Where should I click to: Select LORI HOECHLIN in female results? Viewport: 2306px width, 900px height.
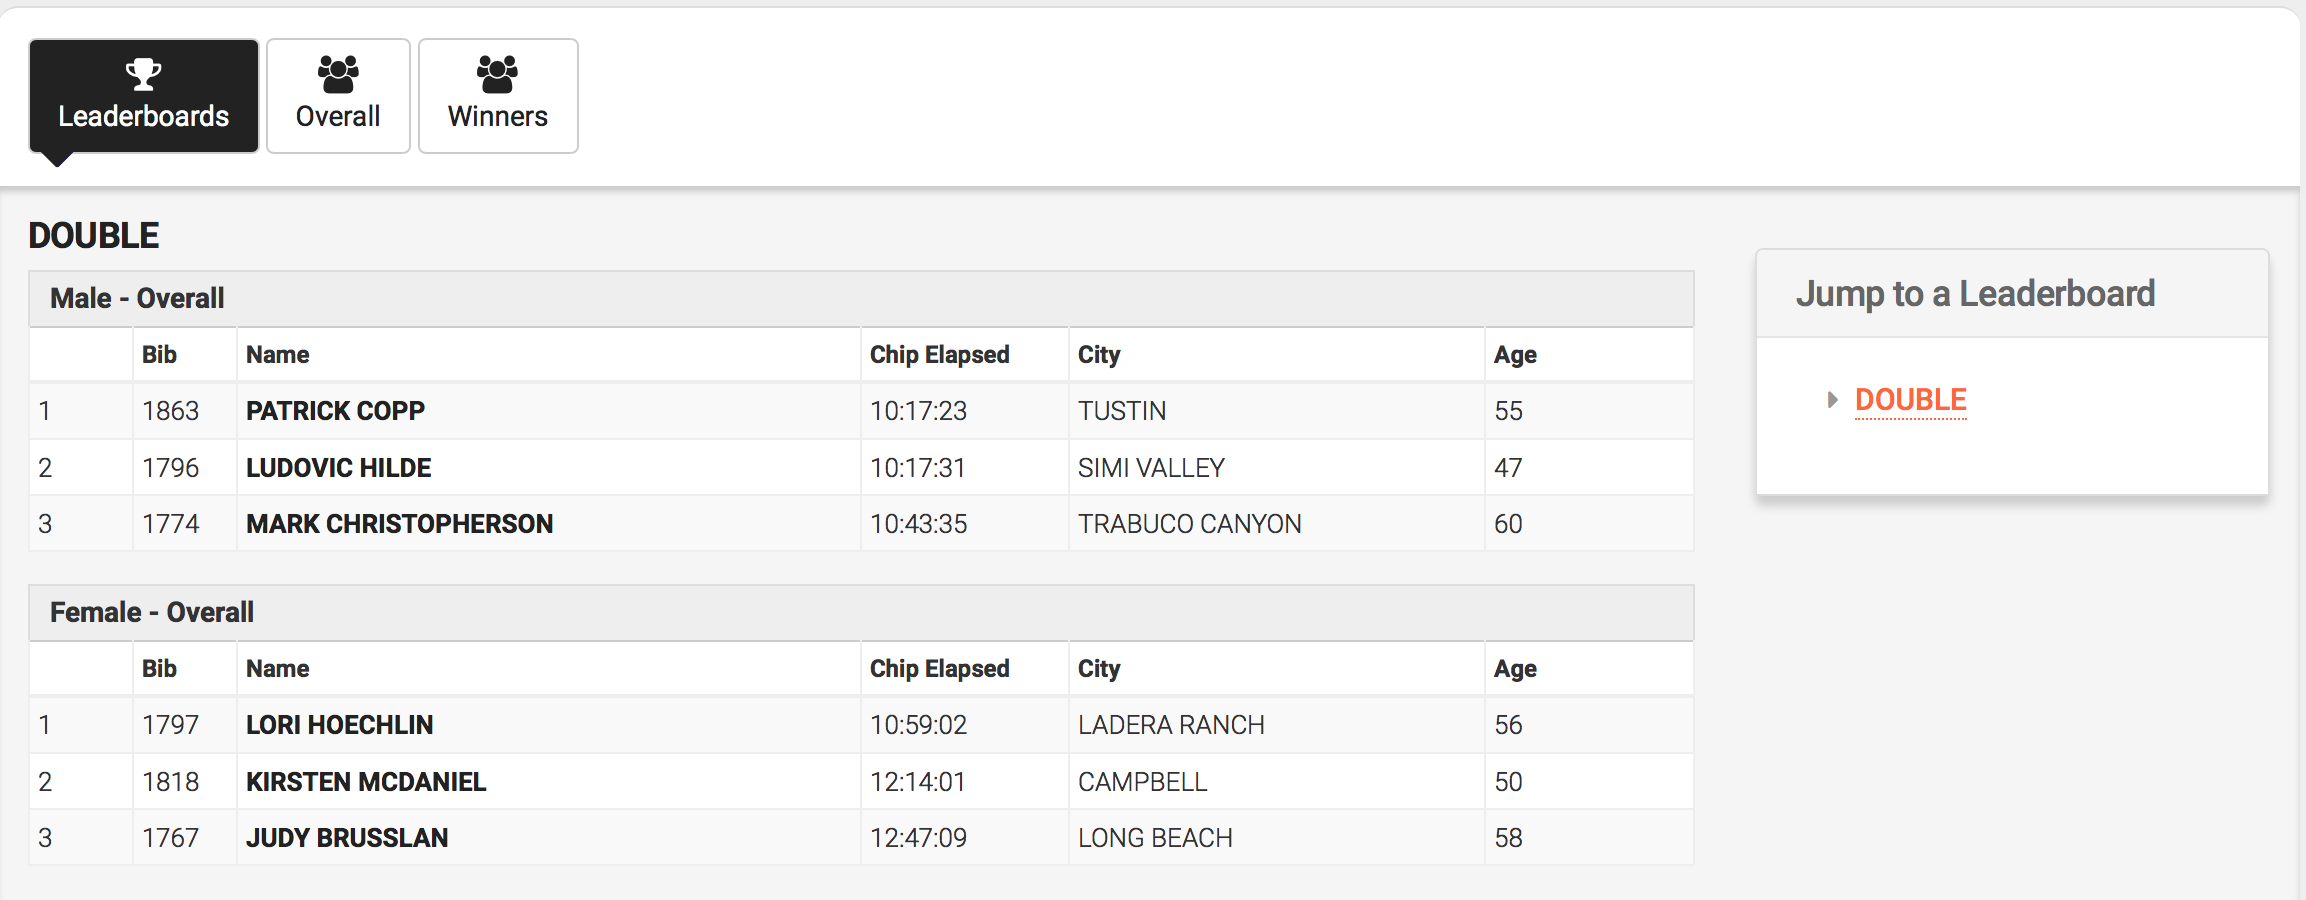click(339, 725)
